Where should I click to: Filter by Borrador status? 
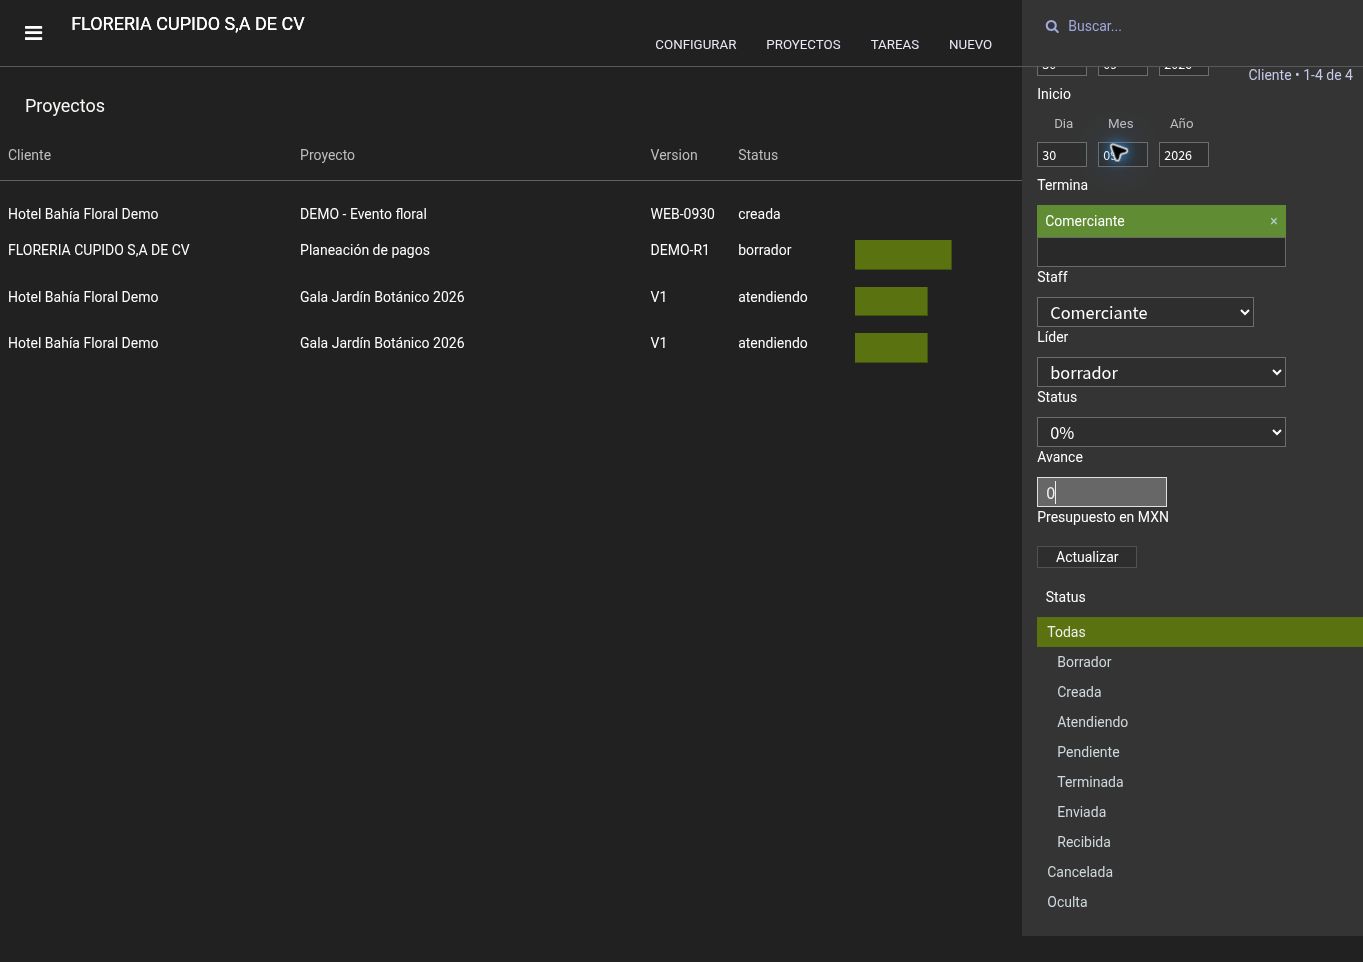1084,662
